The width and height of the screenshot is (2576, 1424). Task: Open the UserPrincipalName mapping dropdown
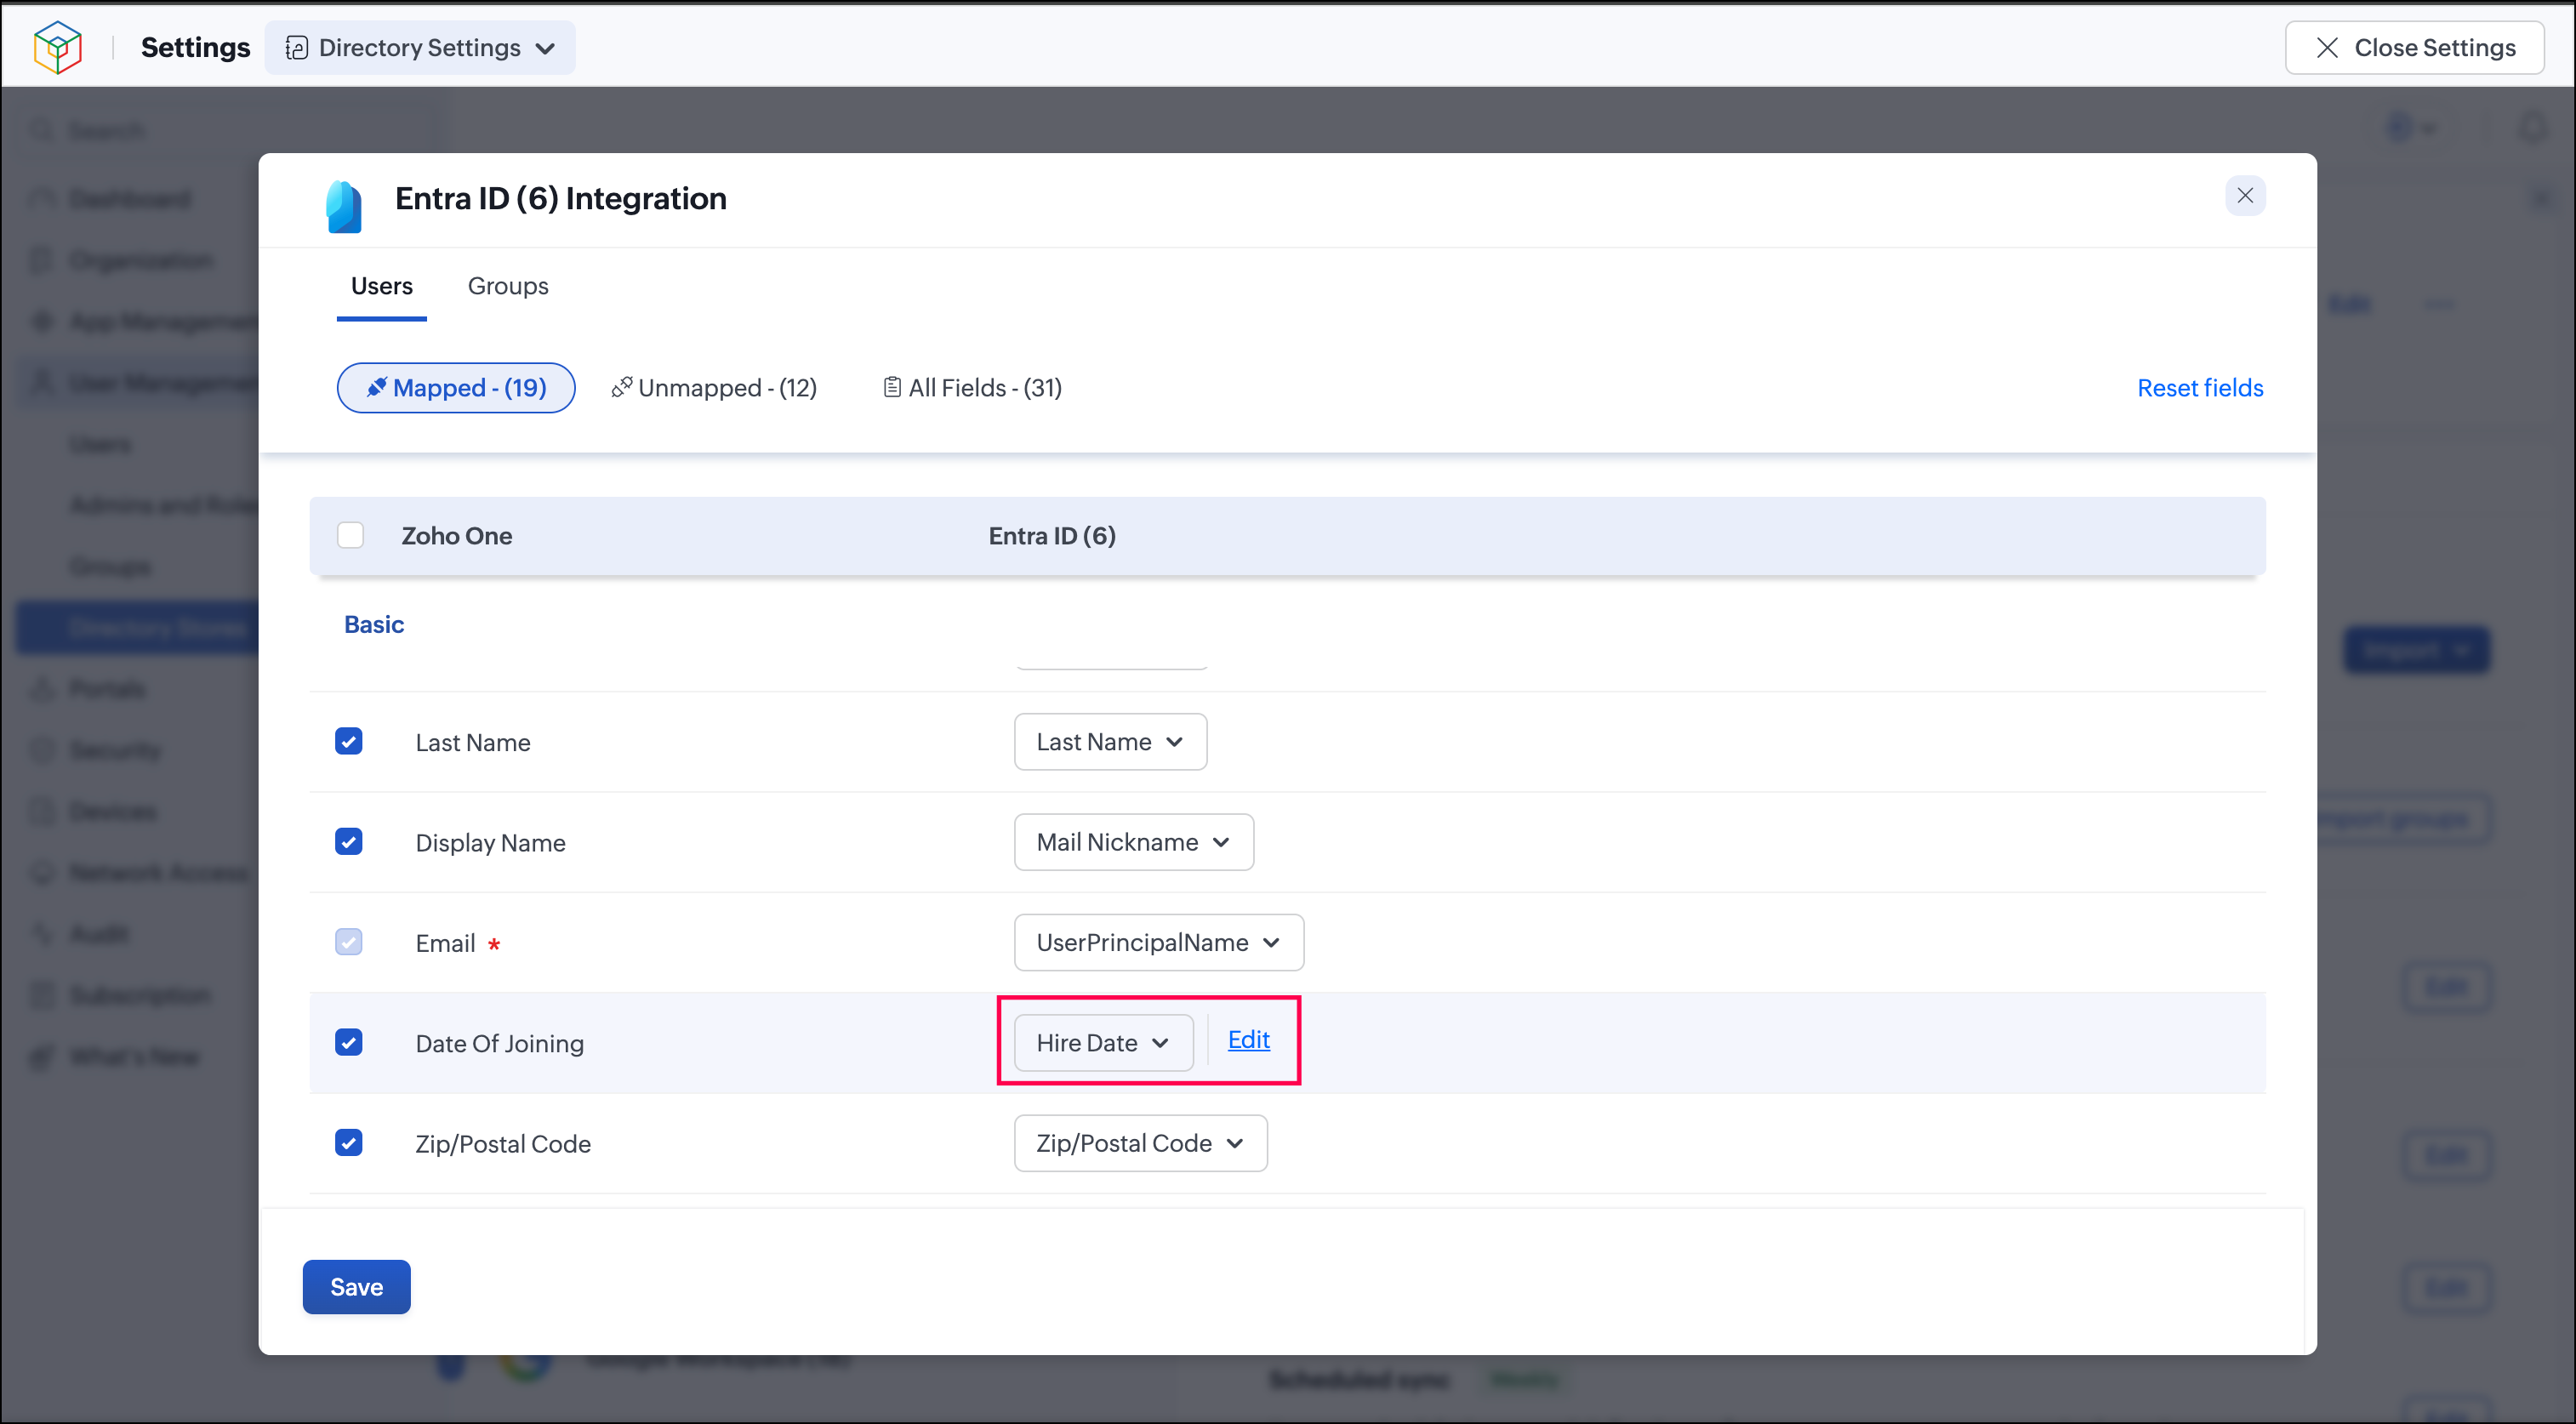pyautogui.click(x=1158, y=942)
